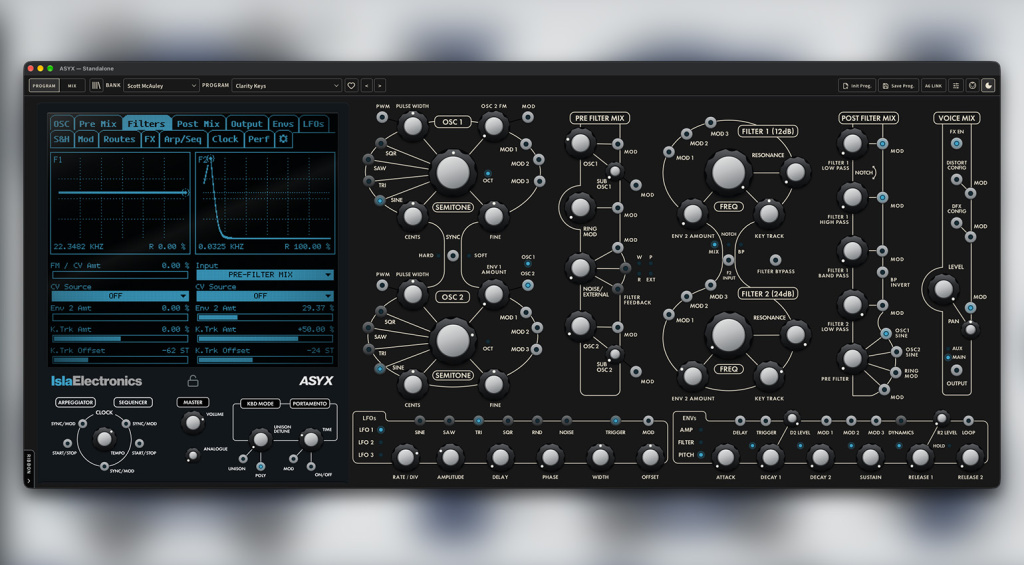Click the OSC 1 Pulse Width knob
1024x565 pixels.
(412, 126)
